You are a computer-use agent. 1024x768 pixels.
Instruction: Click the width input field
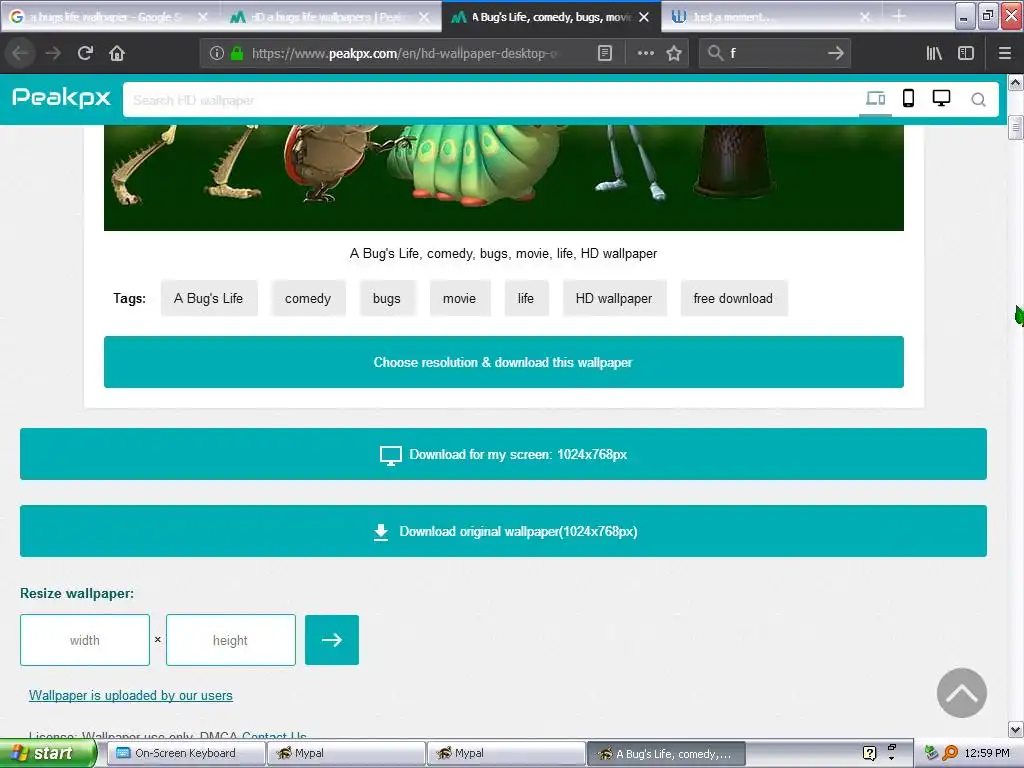(x=85, y=640)
